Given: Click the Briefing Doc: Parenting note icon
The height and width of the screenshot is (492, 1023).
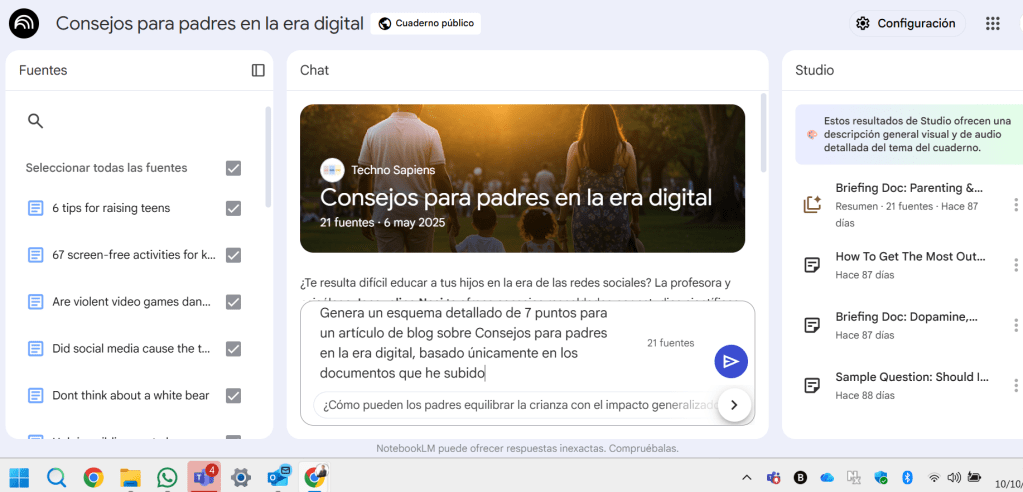Looking at the screenshot, I should (x=812, y=204).
